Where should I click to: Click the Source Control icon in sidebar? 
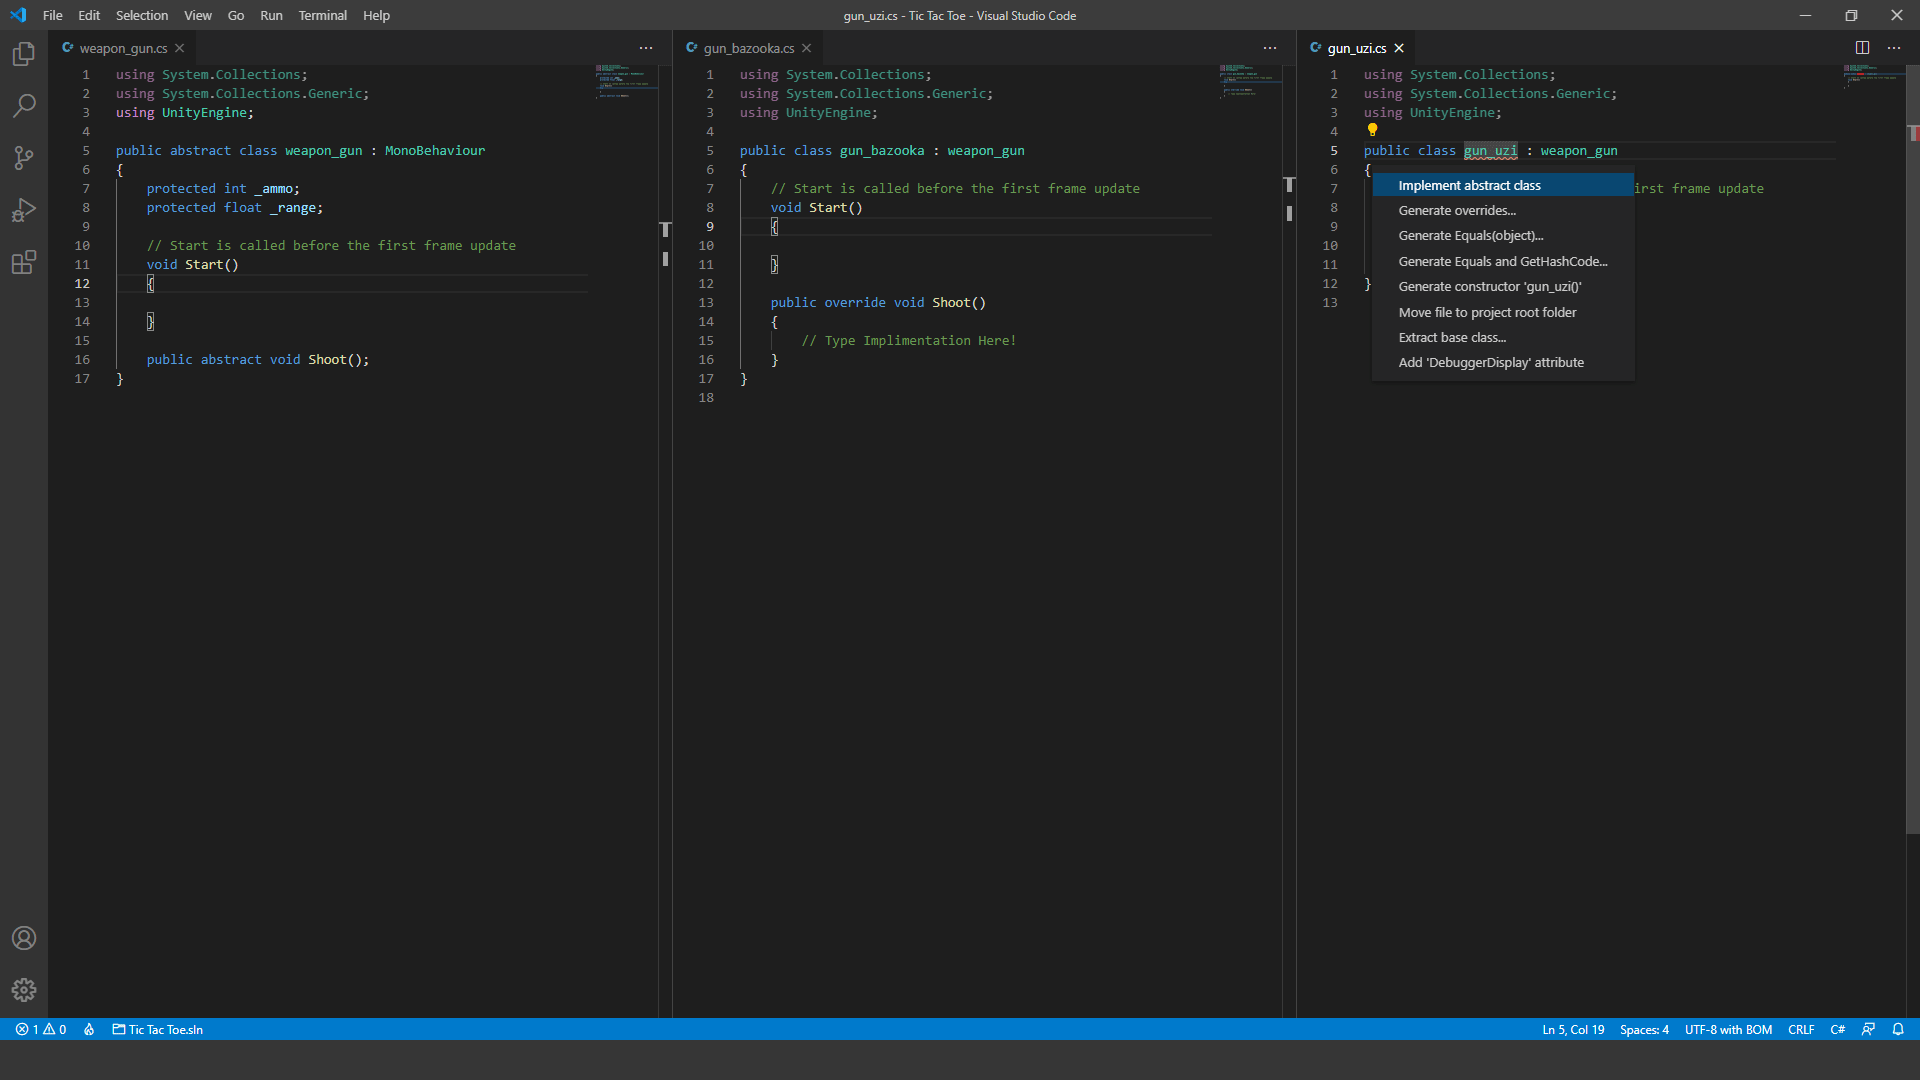click(x=24, y=157)
